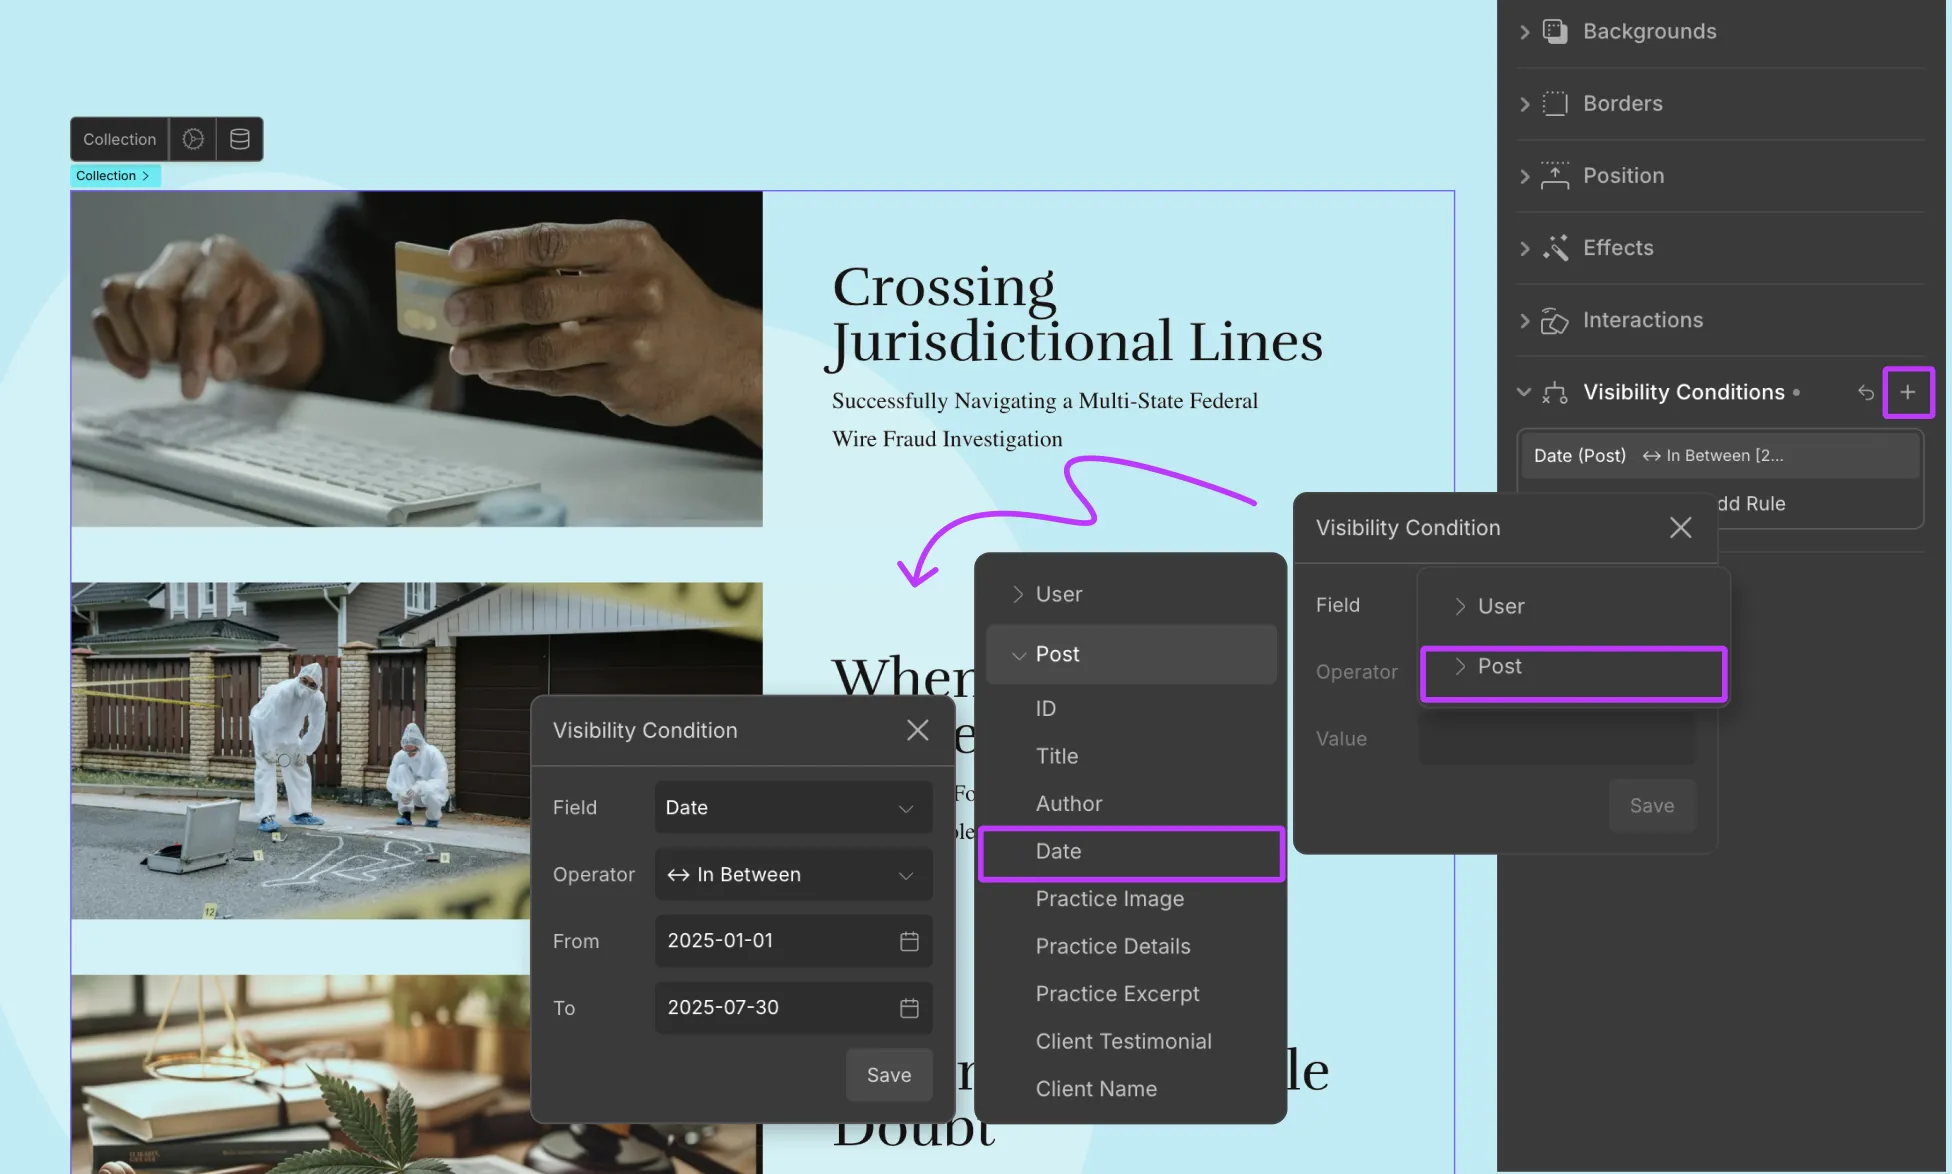This screenshot has height=1174, width=1952.
Task: Click the Borders panel icon
Action: point(1555,103)
